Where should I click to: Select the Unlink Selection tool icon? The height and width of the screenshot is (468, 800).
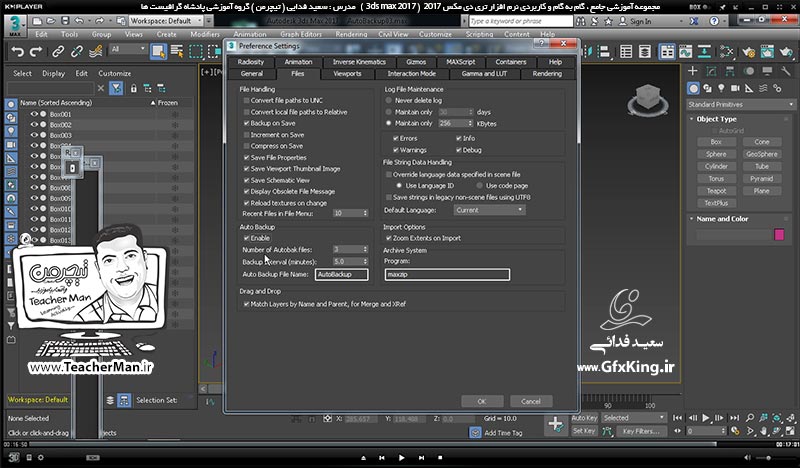[x=77, y=52]
